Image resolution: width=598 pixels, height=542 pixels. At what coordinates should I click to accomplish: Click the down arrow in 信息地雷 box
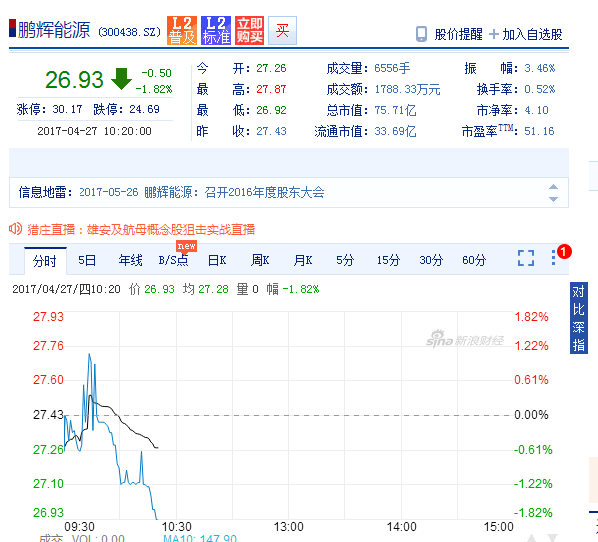pos(553,199)
